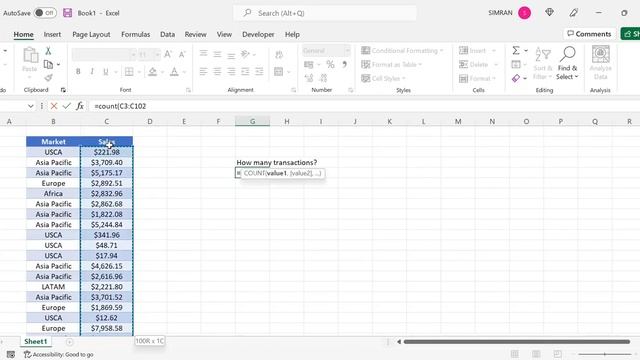Screen dimensions: 640x360
Task: Click the Cut scissors icon
Action: [48, 51]
